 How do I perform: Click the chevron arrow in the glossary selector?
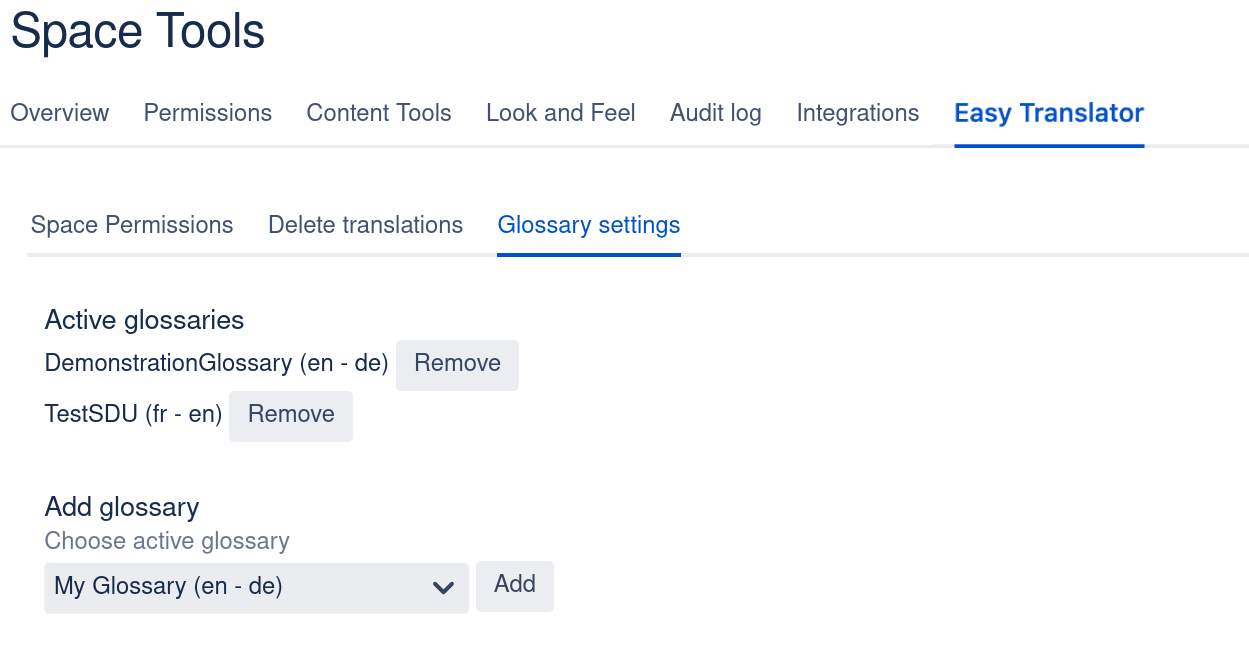coord(443,588)
